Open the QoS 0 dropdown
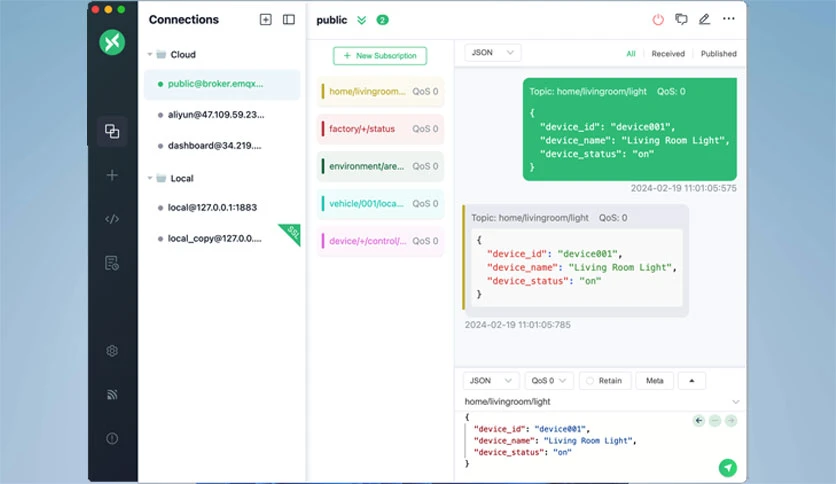Image resolution: width=836 pixels, height=484 pixels. pos(549,381)
